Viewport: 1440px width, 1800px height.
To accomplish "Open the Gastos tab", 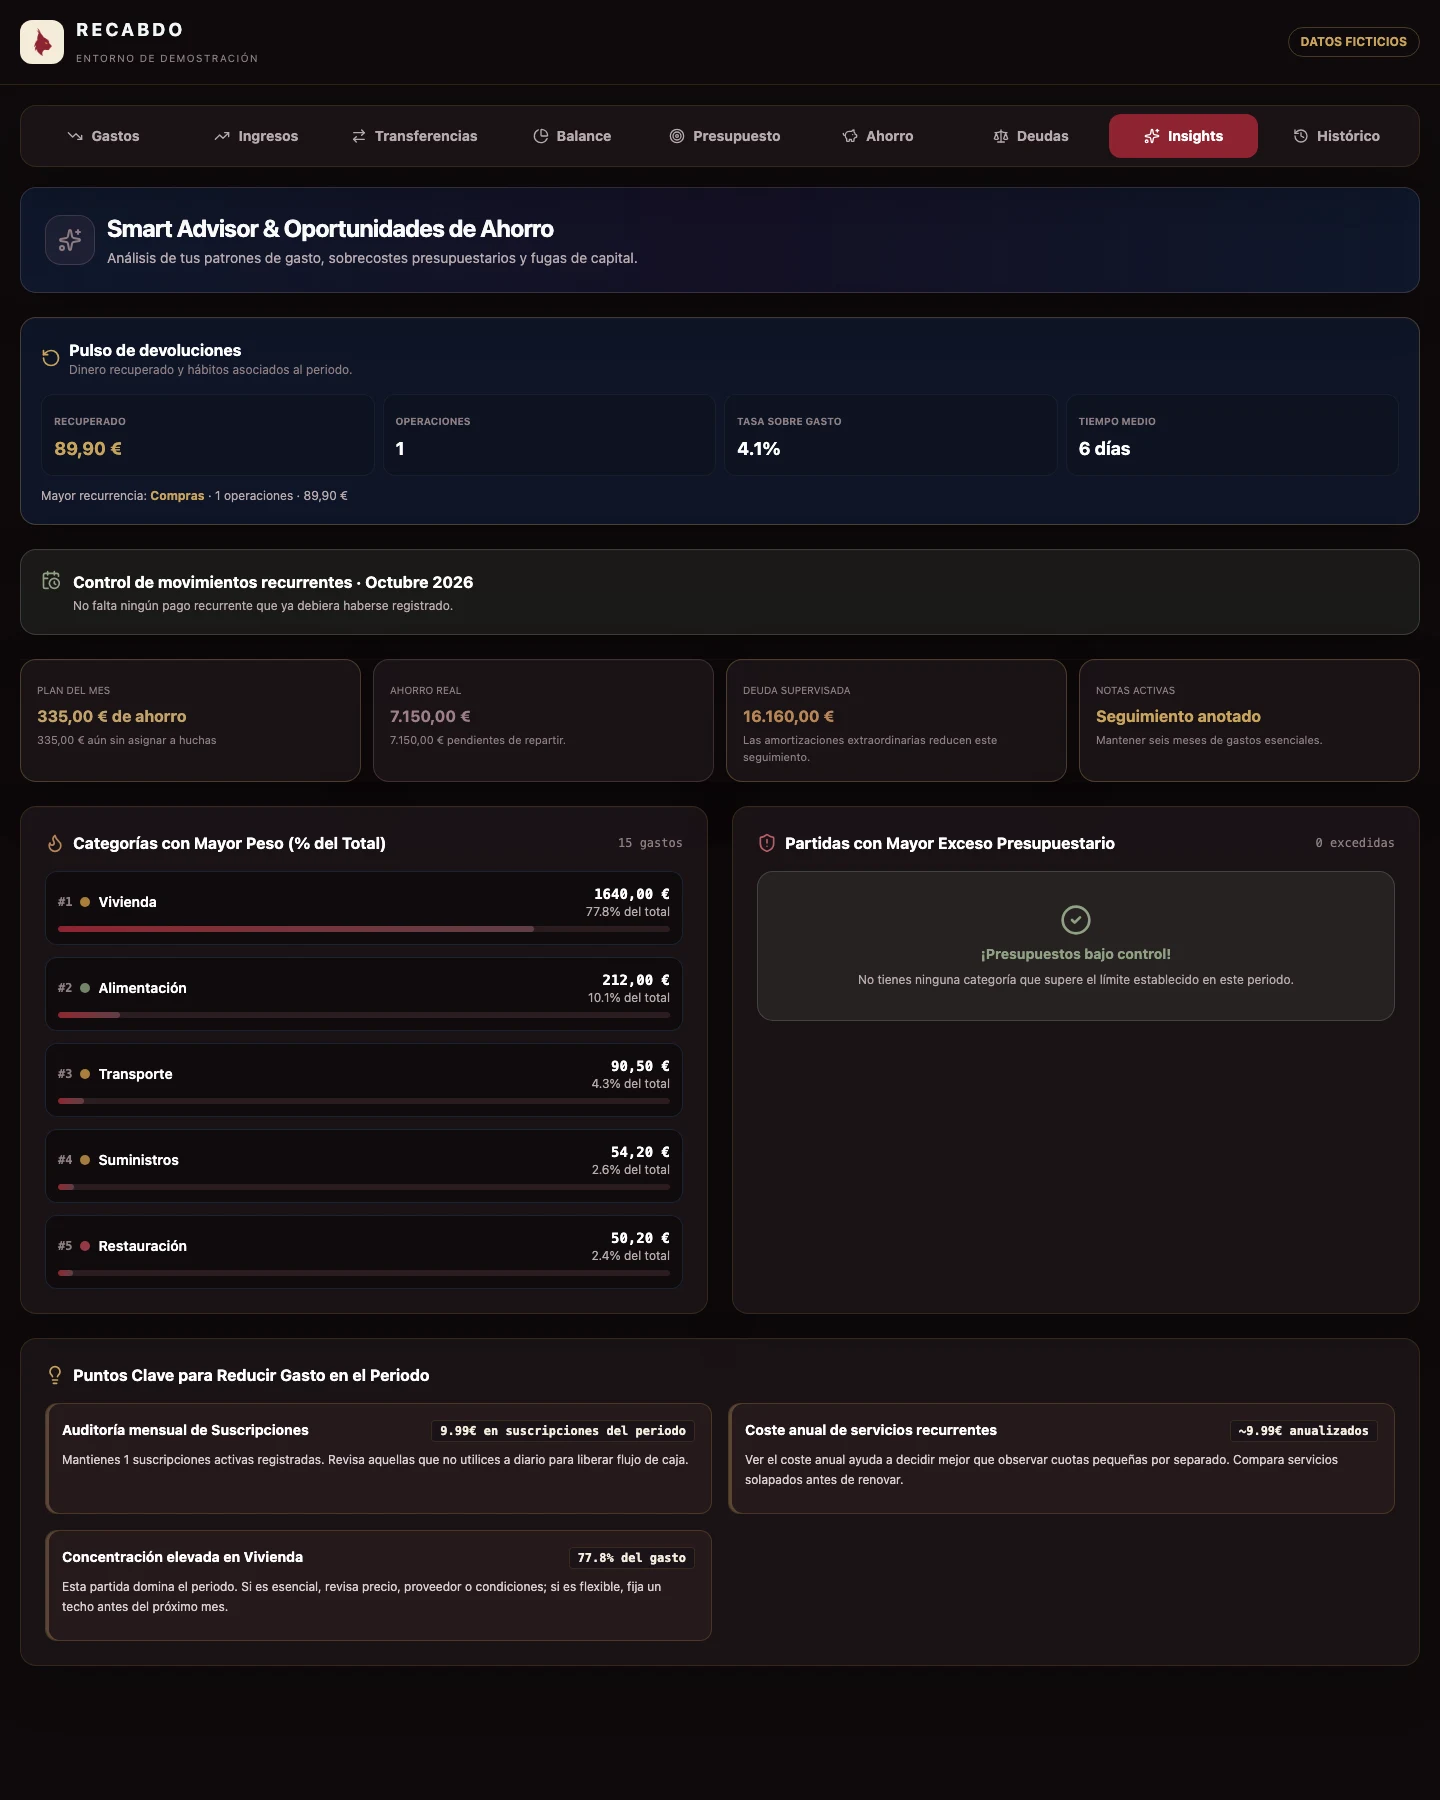I will (103, 136).
